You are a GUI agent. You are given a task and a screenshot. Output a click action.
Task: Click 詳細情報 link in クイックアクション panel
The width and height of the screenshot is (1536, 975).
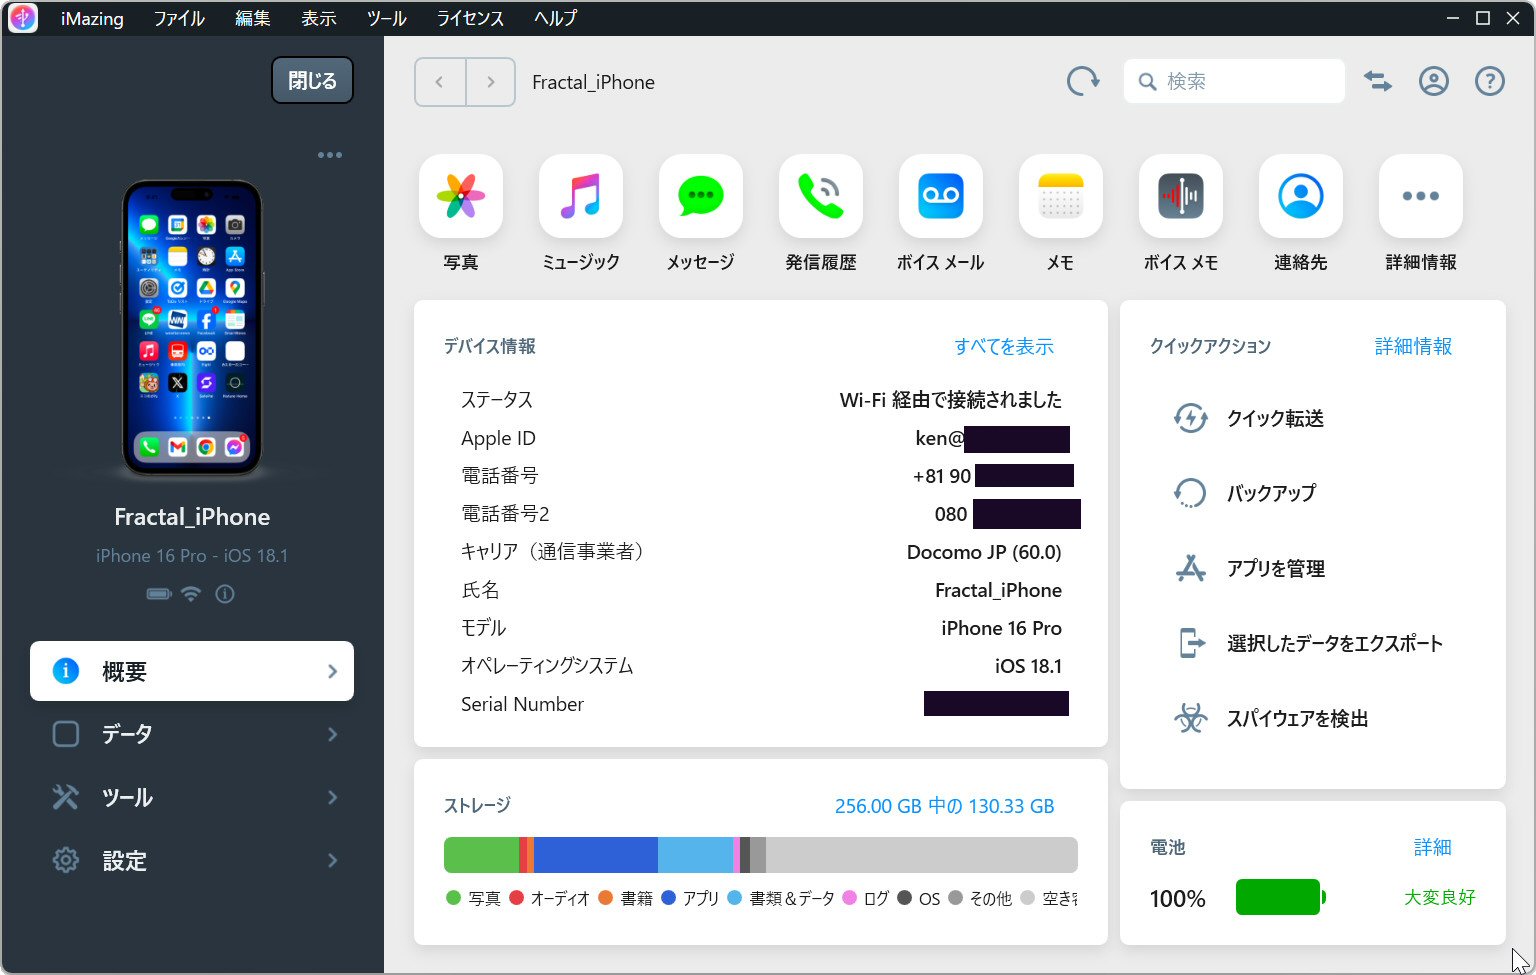pyautogui.click(x=1413, y=346)
